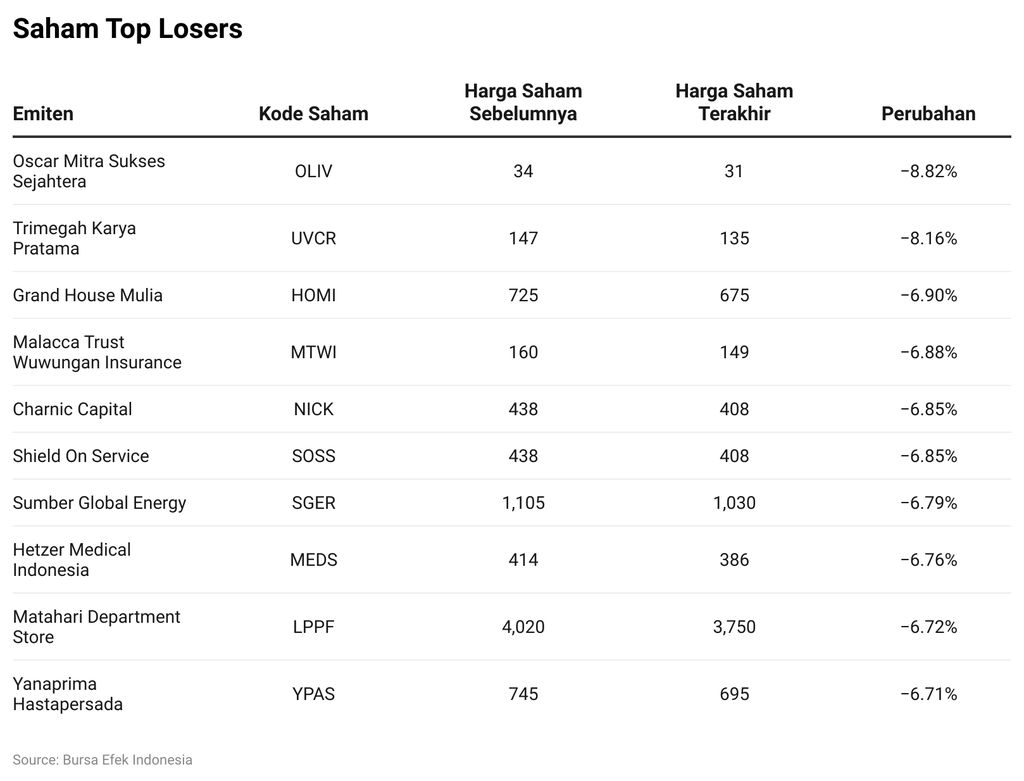Image resolution: width=1024 pixels, height=781 pixels.
Task: Click the last price 3,750 for LPPF
Action: click(x=734, y=627)
